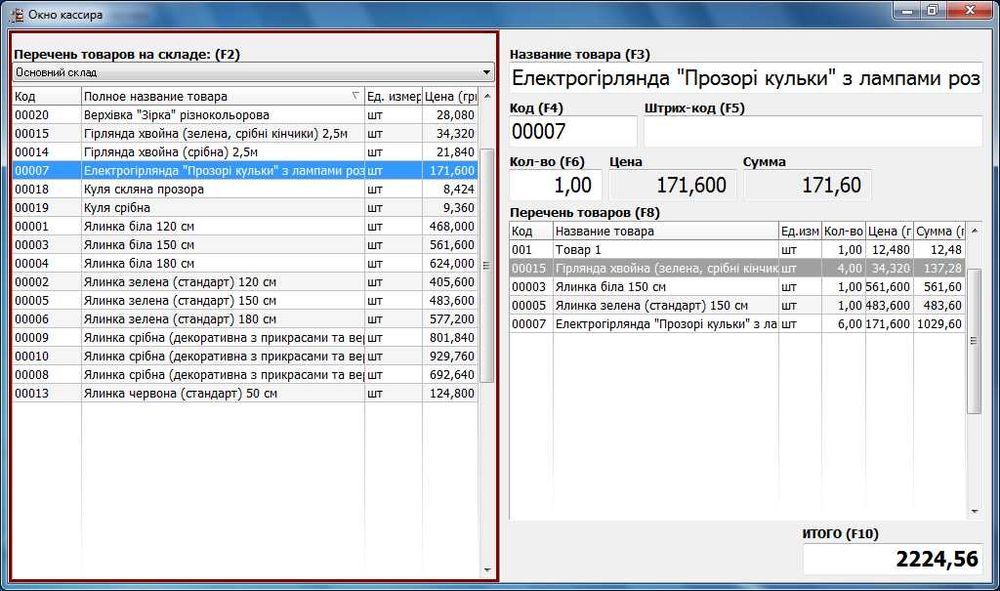Viewport: 1000px width, 591px height.
Task: Select row 00003 in the warehouse list
Action: click(x=245, y=245)
